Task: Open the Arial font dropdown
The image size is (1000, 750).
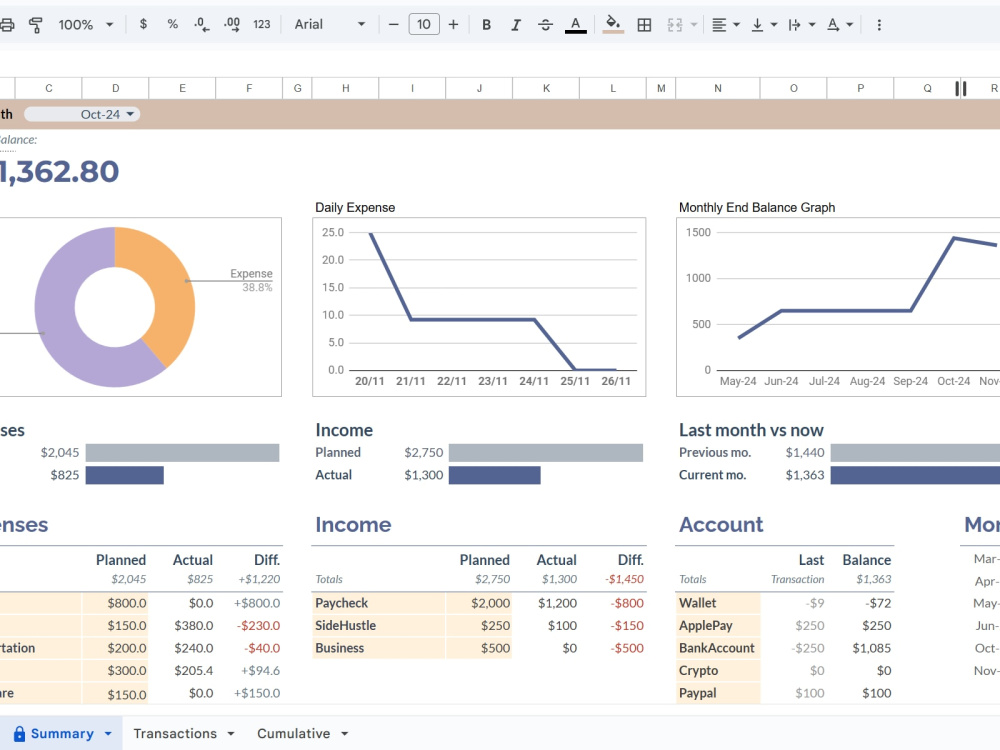Action: point(329,24)
